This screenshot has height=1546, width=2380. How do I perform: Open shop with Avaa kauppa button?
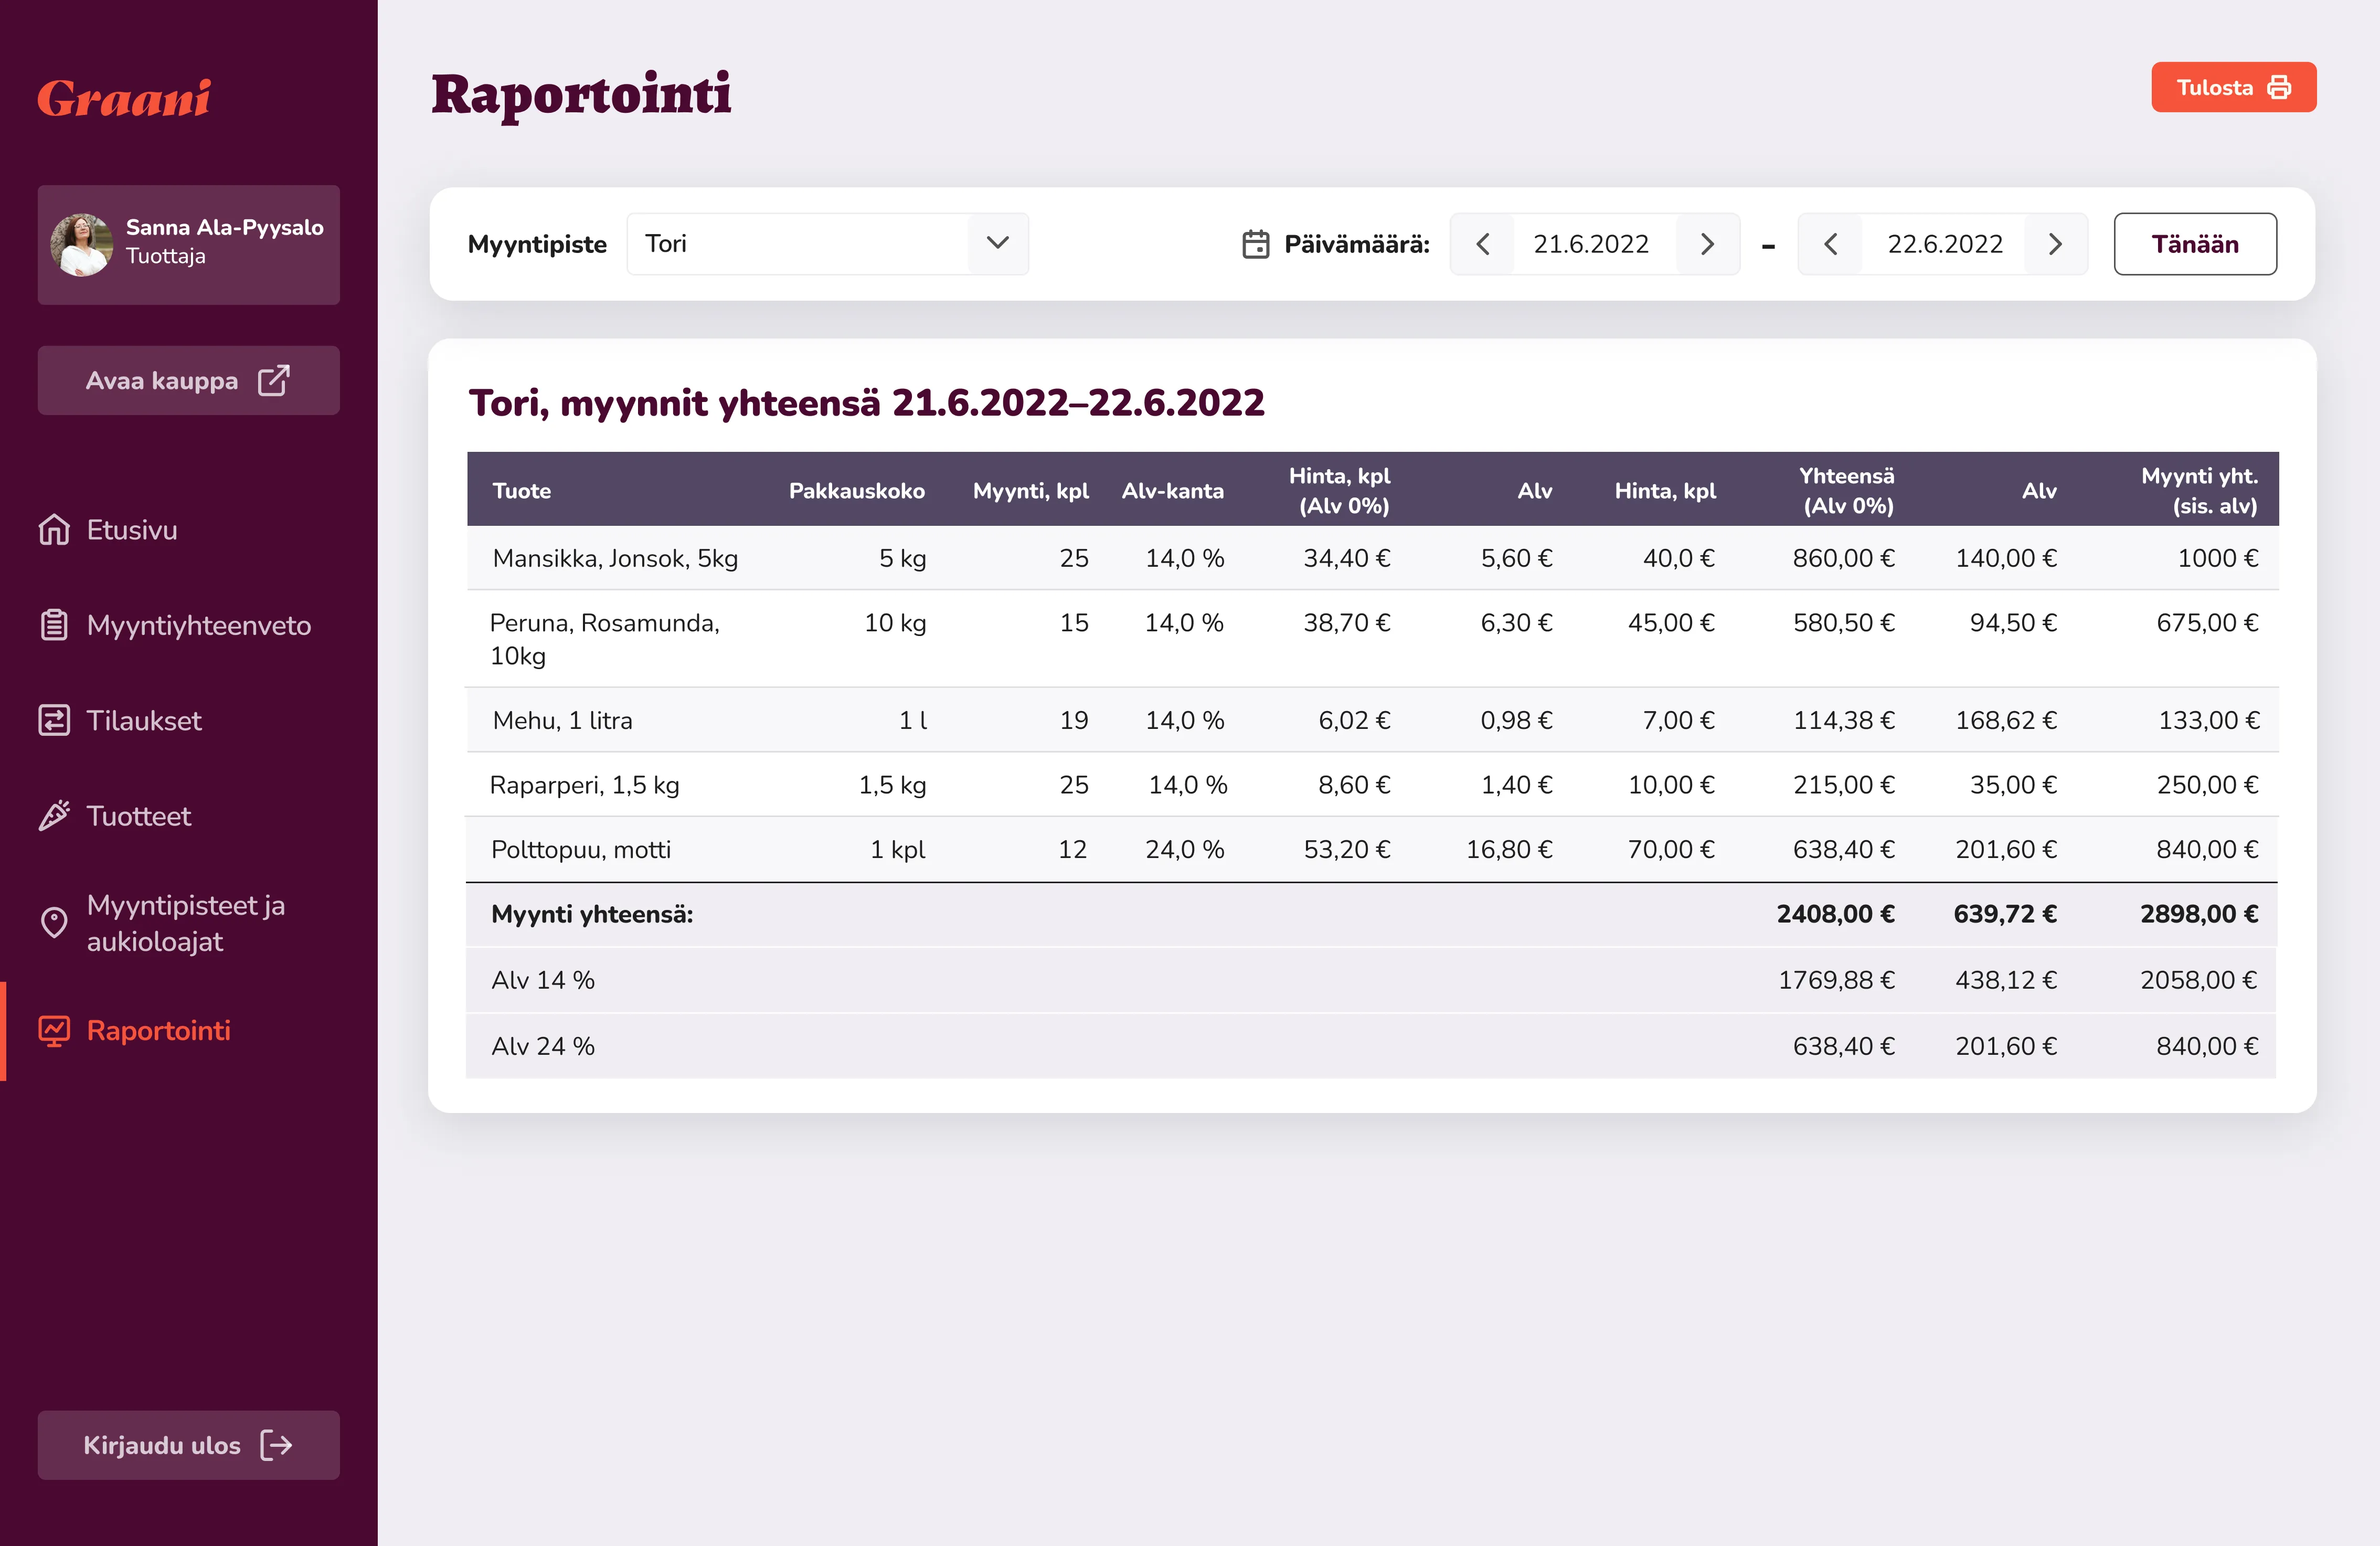pos(188,380)
